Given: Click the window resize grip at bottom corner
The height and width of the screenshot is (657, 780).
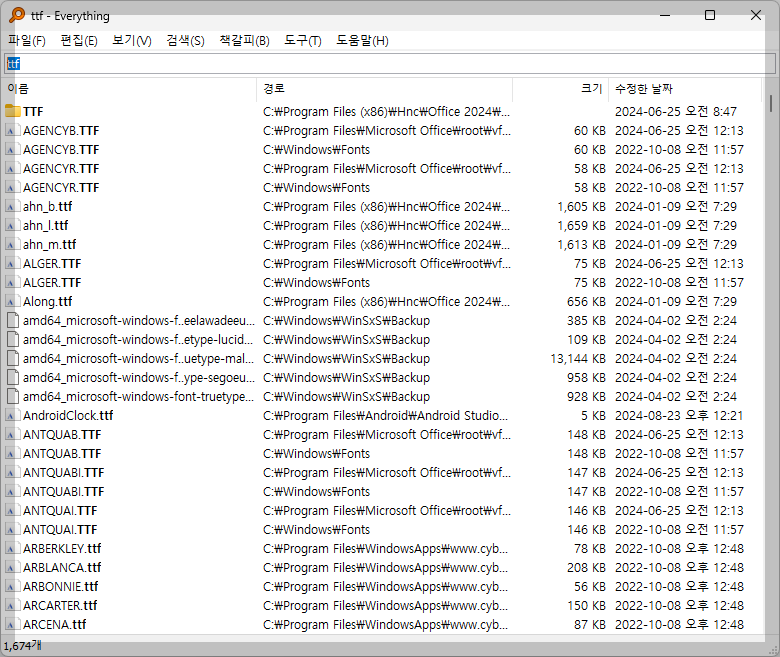Looking at the screenshot, I should click(x=774, y=650).
